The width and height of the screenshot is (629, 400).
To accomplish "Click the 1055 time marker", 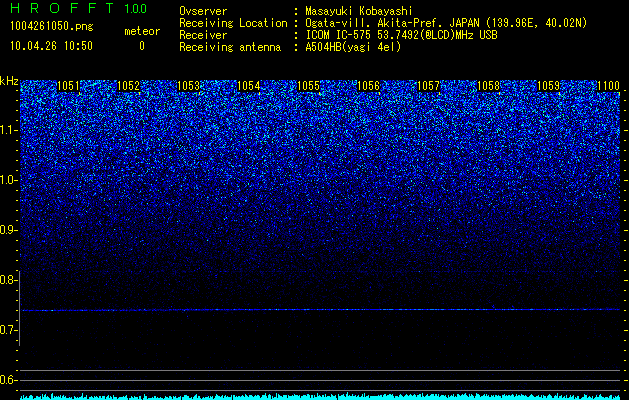I will (308, 86).
